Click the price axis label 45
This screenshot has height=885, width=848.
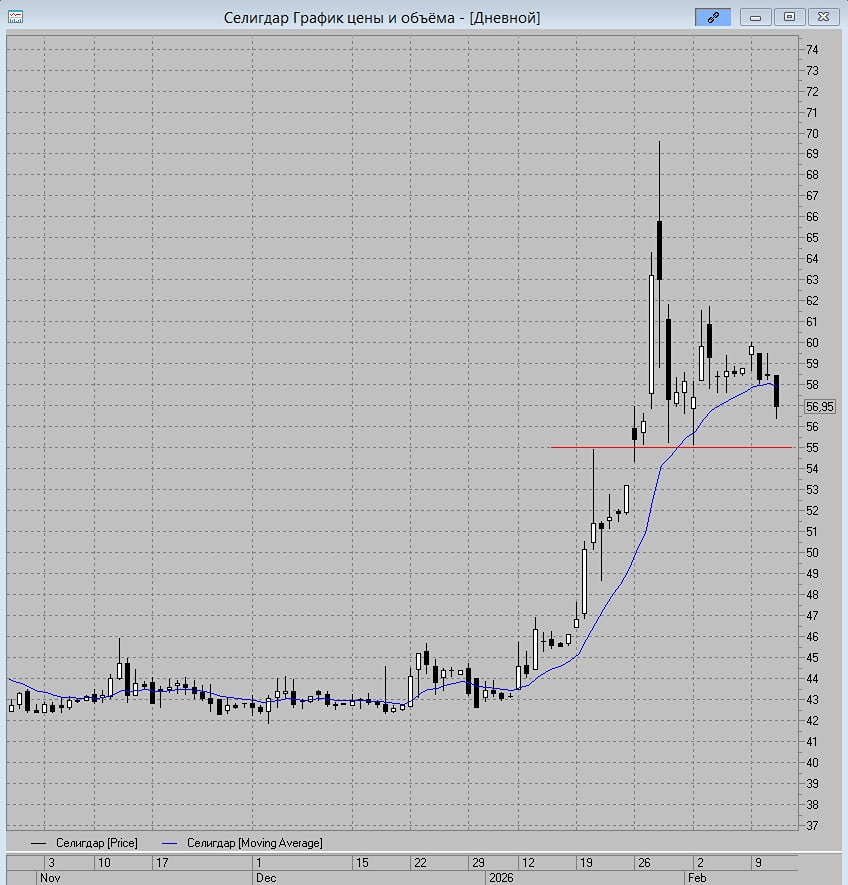[x=812, y=658]
